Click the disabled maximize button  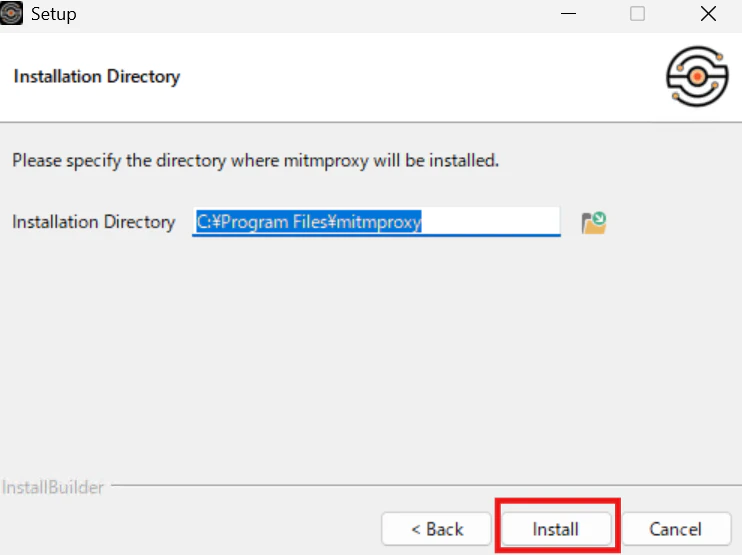(637, 14)
